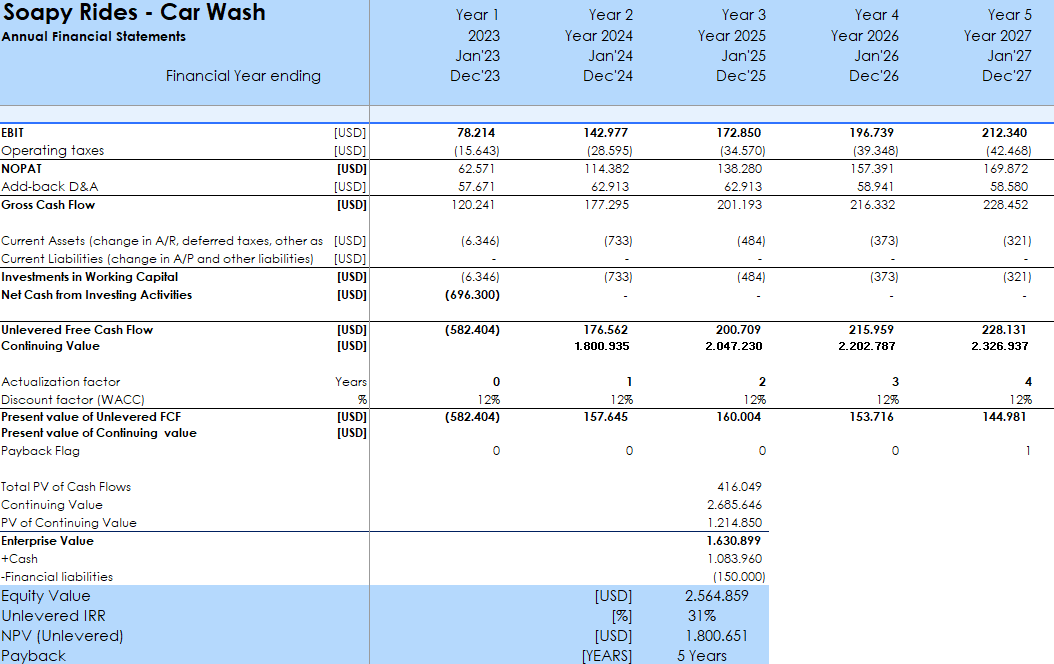Select the Payback result 5 Years
The height and width of the screenshot is (664, 1054).
(701, 656)
